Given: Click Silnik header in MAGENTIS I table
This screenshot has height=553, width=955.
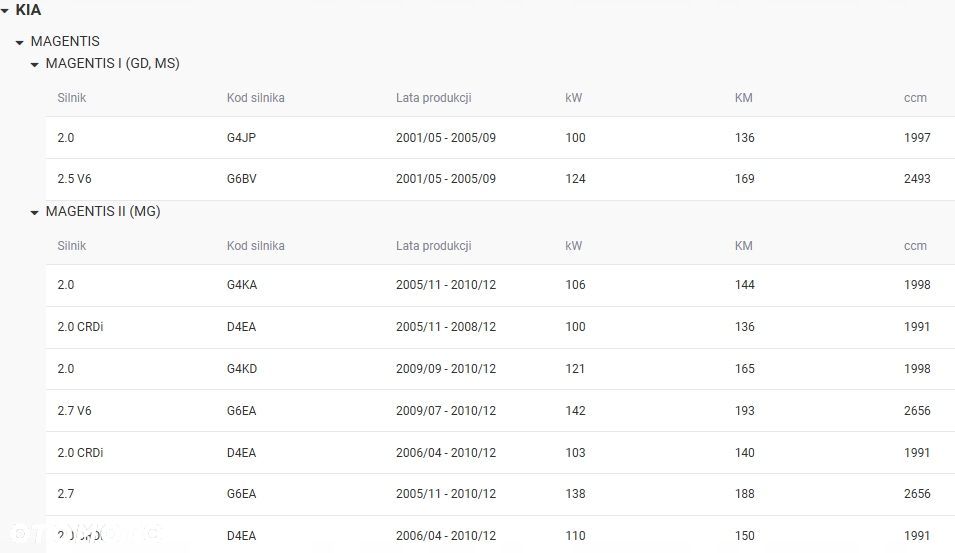Looking at the screenshot, I should click(72, 97).
